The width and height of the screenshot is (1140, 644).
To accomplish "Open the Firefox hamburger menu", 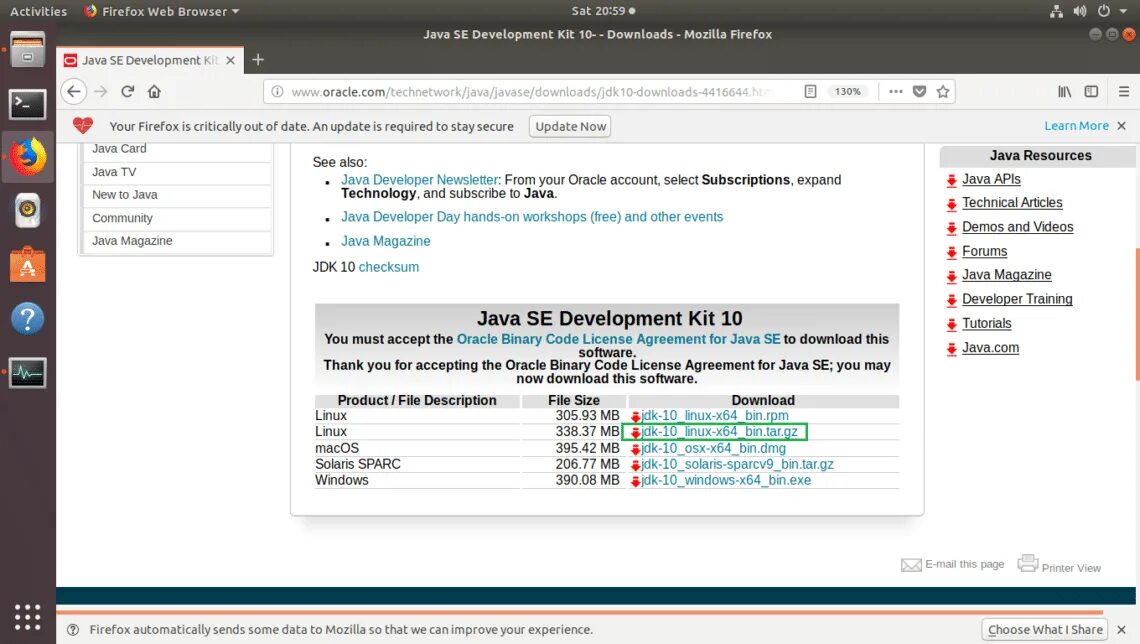I will (1124, 92).
